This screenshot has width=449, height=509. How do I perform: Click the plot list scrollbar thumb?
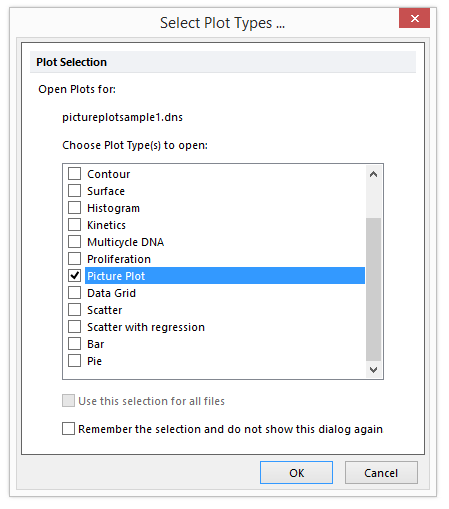[x=373, y=289]
